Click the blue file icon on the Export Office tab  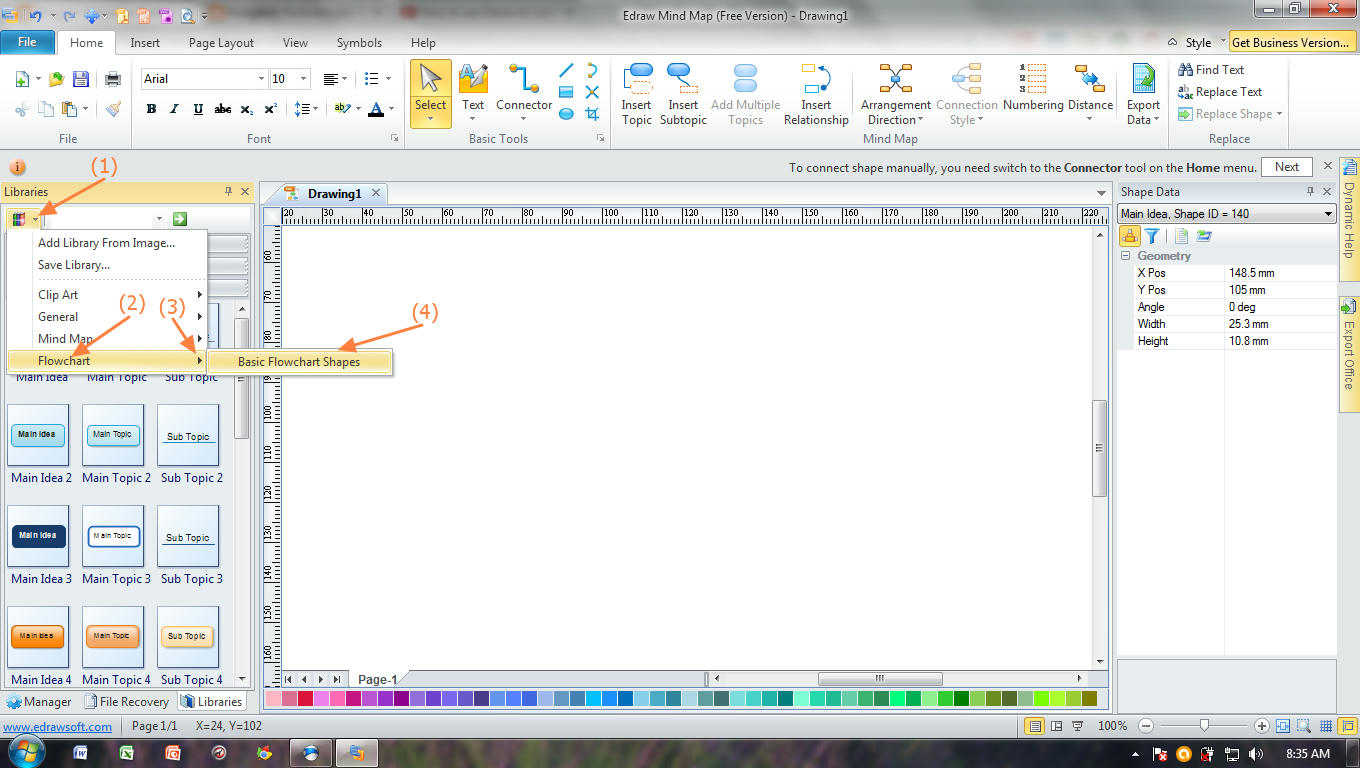(x=1348, y=306)
